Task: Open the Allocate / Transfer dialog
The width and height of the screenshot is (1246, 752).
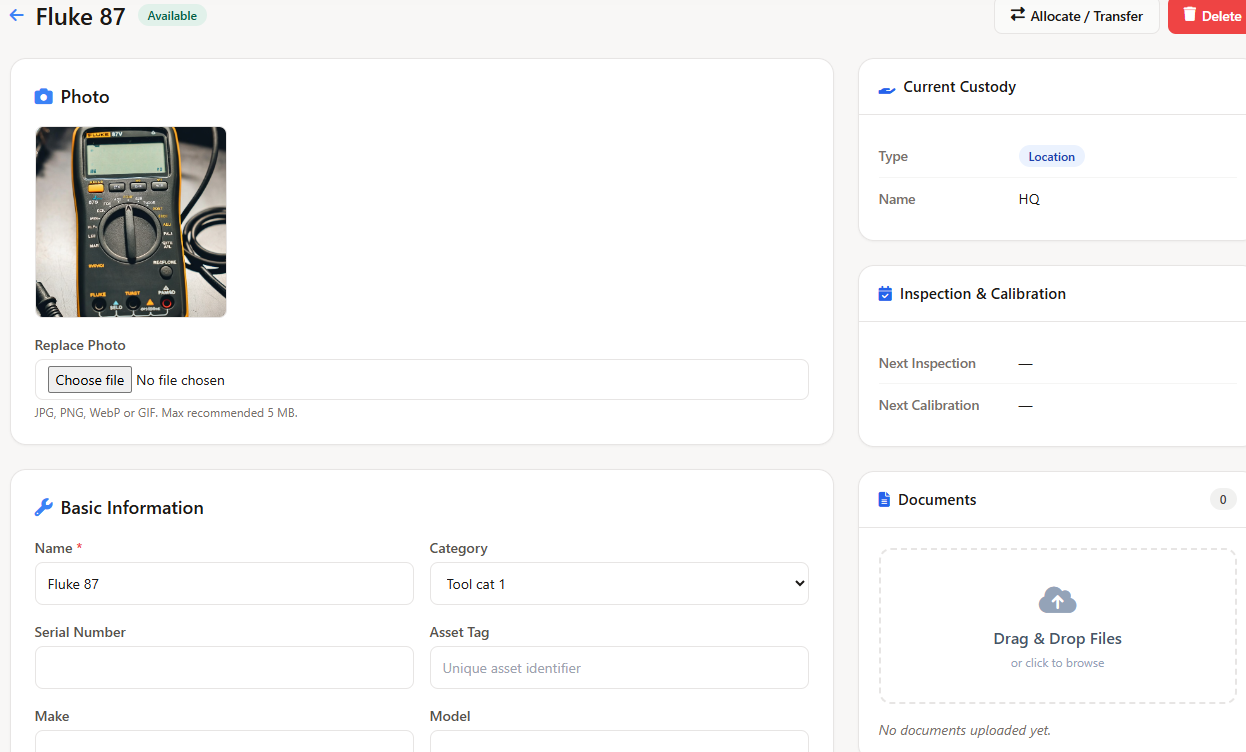Action: pyautogui.click(x=1076, y=16)
